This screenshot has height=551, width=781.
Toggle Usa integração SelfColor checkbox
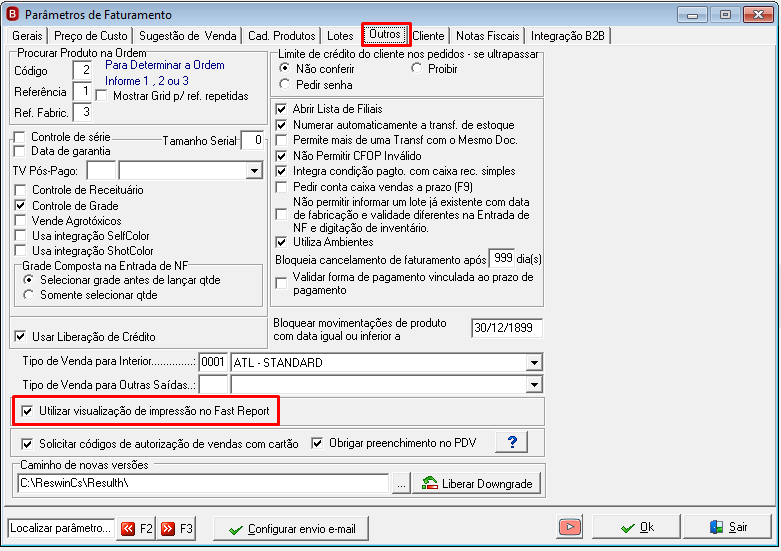[x=20, y=236]
